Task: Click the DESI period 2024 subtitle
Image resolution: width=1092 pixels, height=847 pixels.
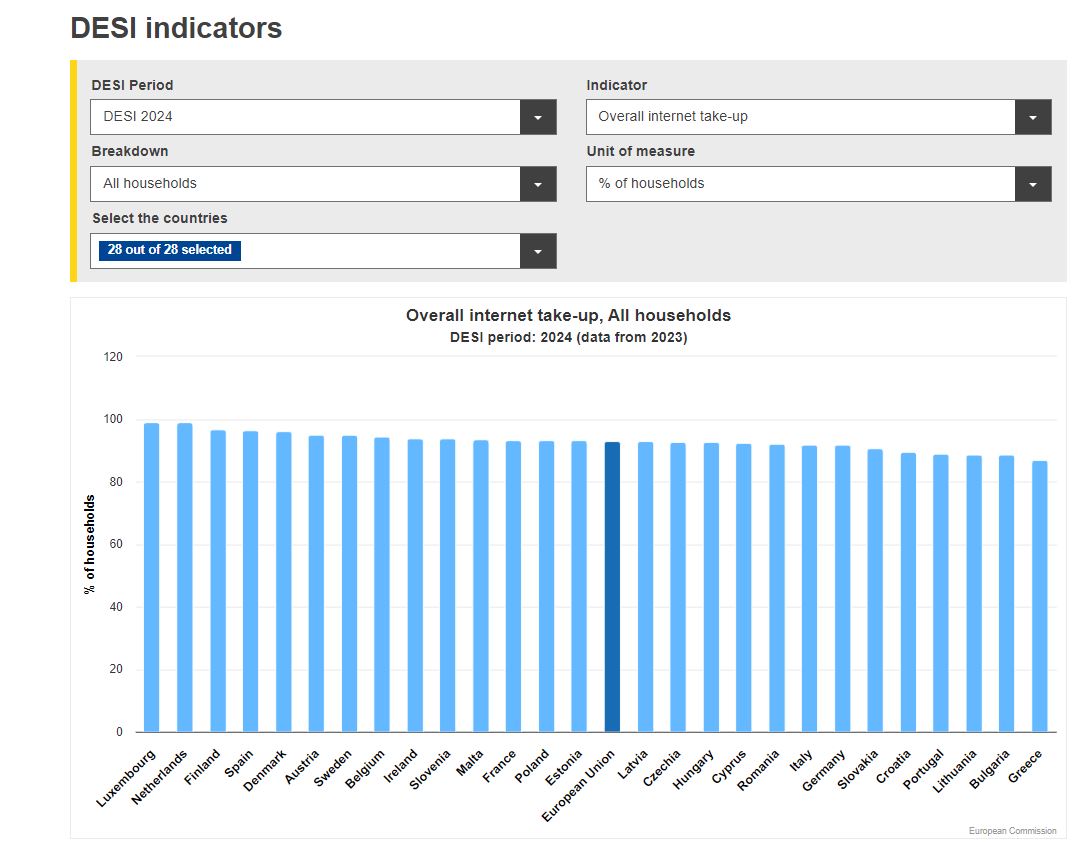Action: (568, 338)
